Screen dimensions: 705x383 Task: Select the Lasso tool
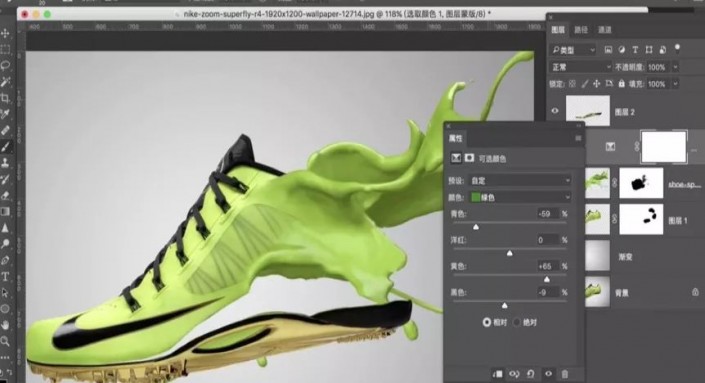click(5, 66)
